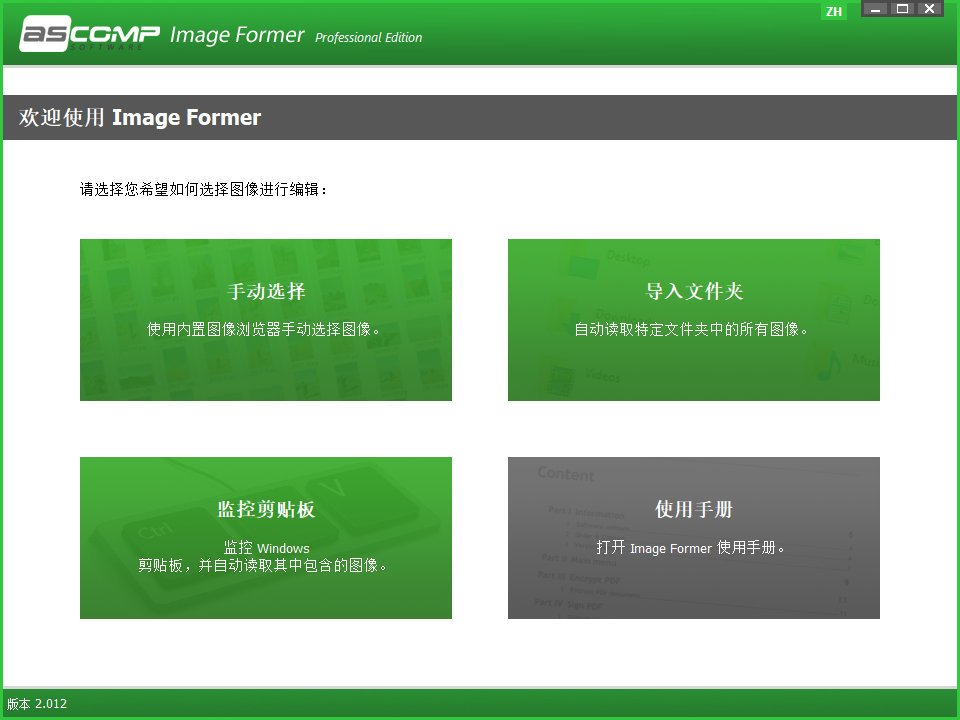This screenshot has width=960, height=720.
Task: Maximize the Image Former window
Action: (903, 9)
